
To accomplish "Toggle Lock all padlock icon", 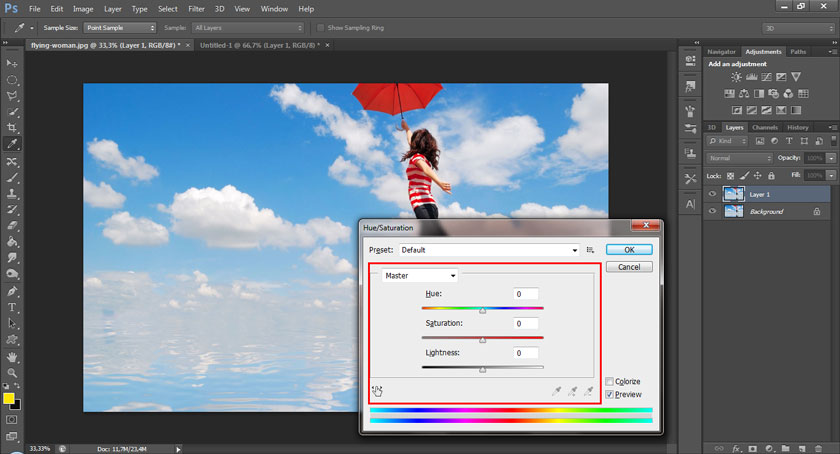I will (x=771, y=176).
